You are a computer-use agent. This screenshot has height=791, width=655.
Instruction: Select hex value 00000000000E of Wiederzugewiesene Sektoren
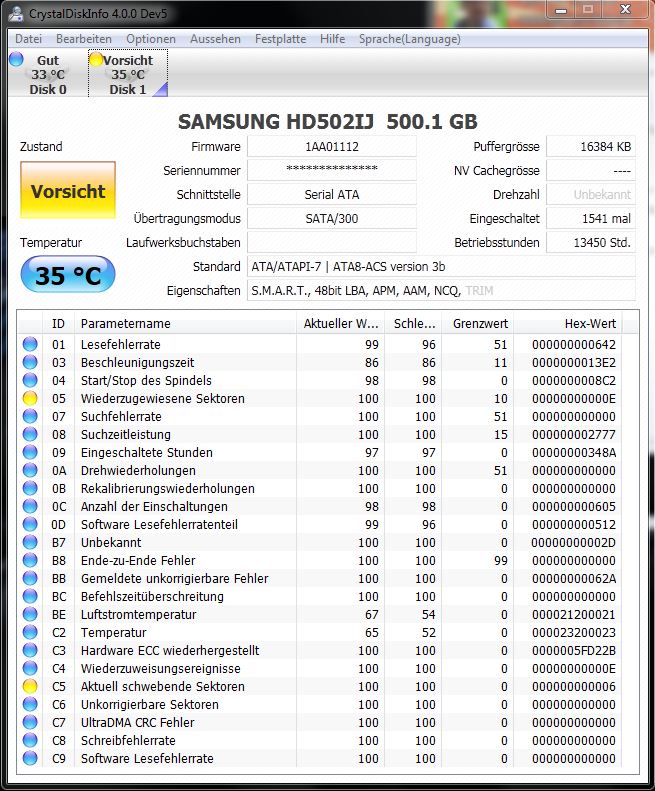point(574,399)
